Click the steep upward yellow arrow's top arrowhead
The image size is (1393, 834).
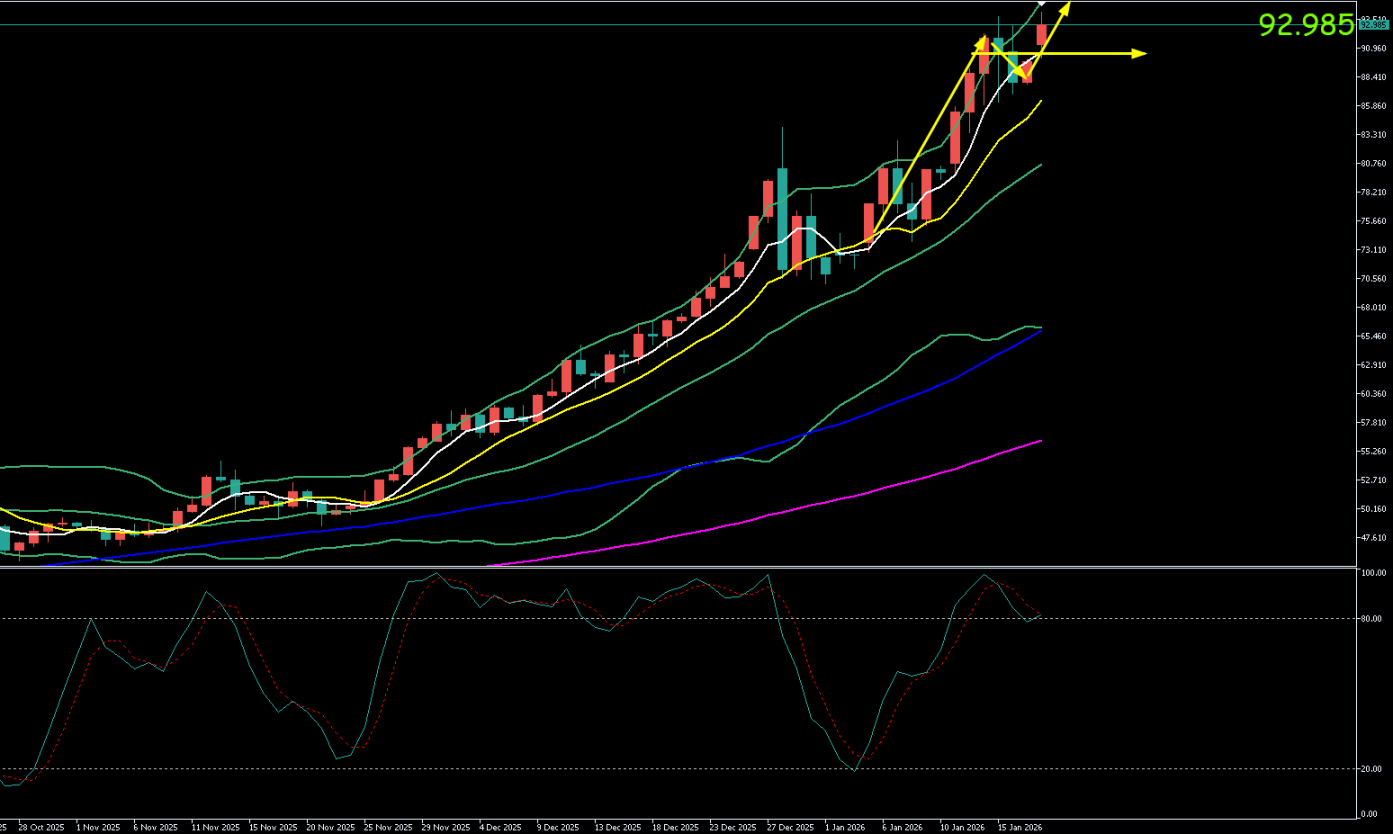[x=1065, y=7]
